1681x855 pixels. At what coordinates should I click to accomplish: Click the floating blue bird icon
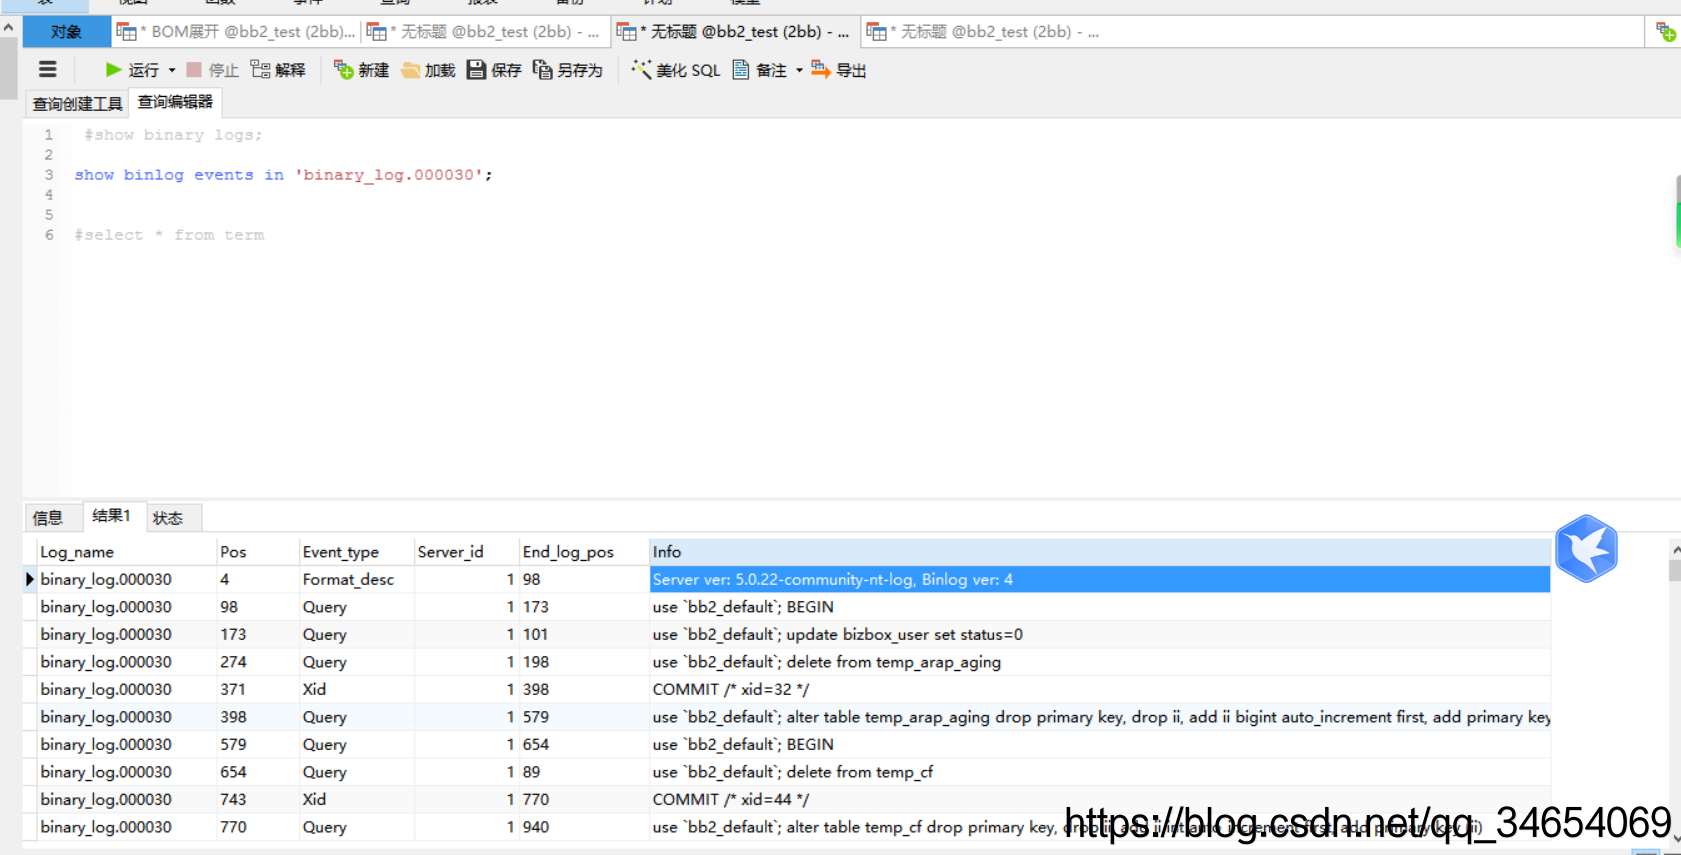coord(1587,548)
